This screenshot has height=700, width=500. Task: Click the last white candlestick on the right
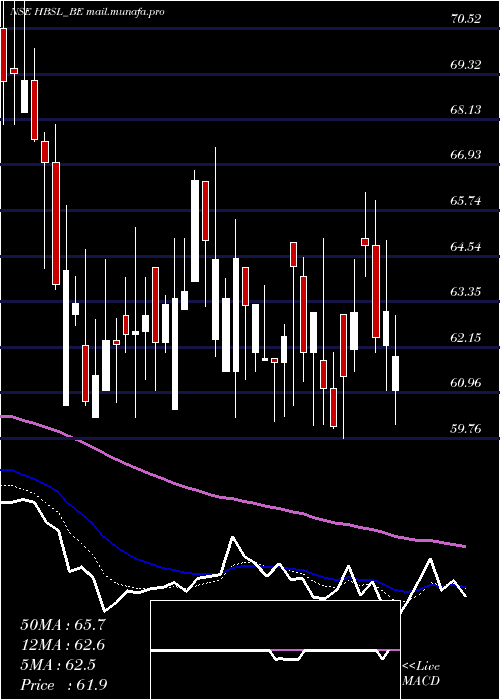click(x=395, y=373)
